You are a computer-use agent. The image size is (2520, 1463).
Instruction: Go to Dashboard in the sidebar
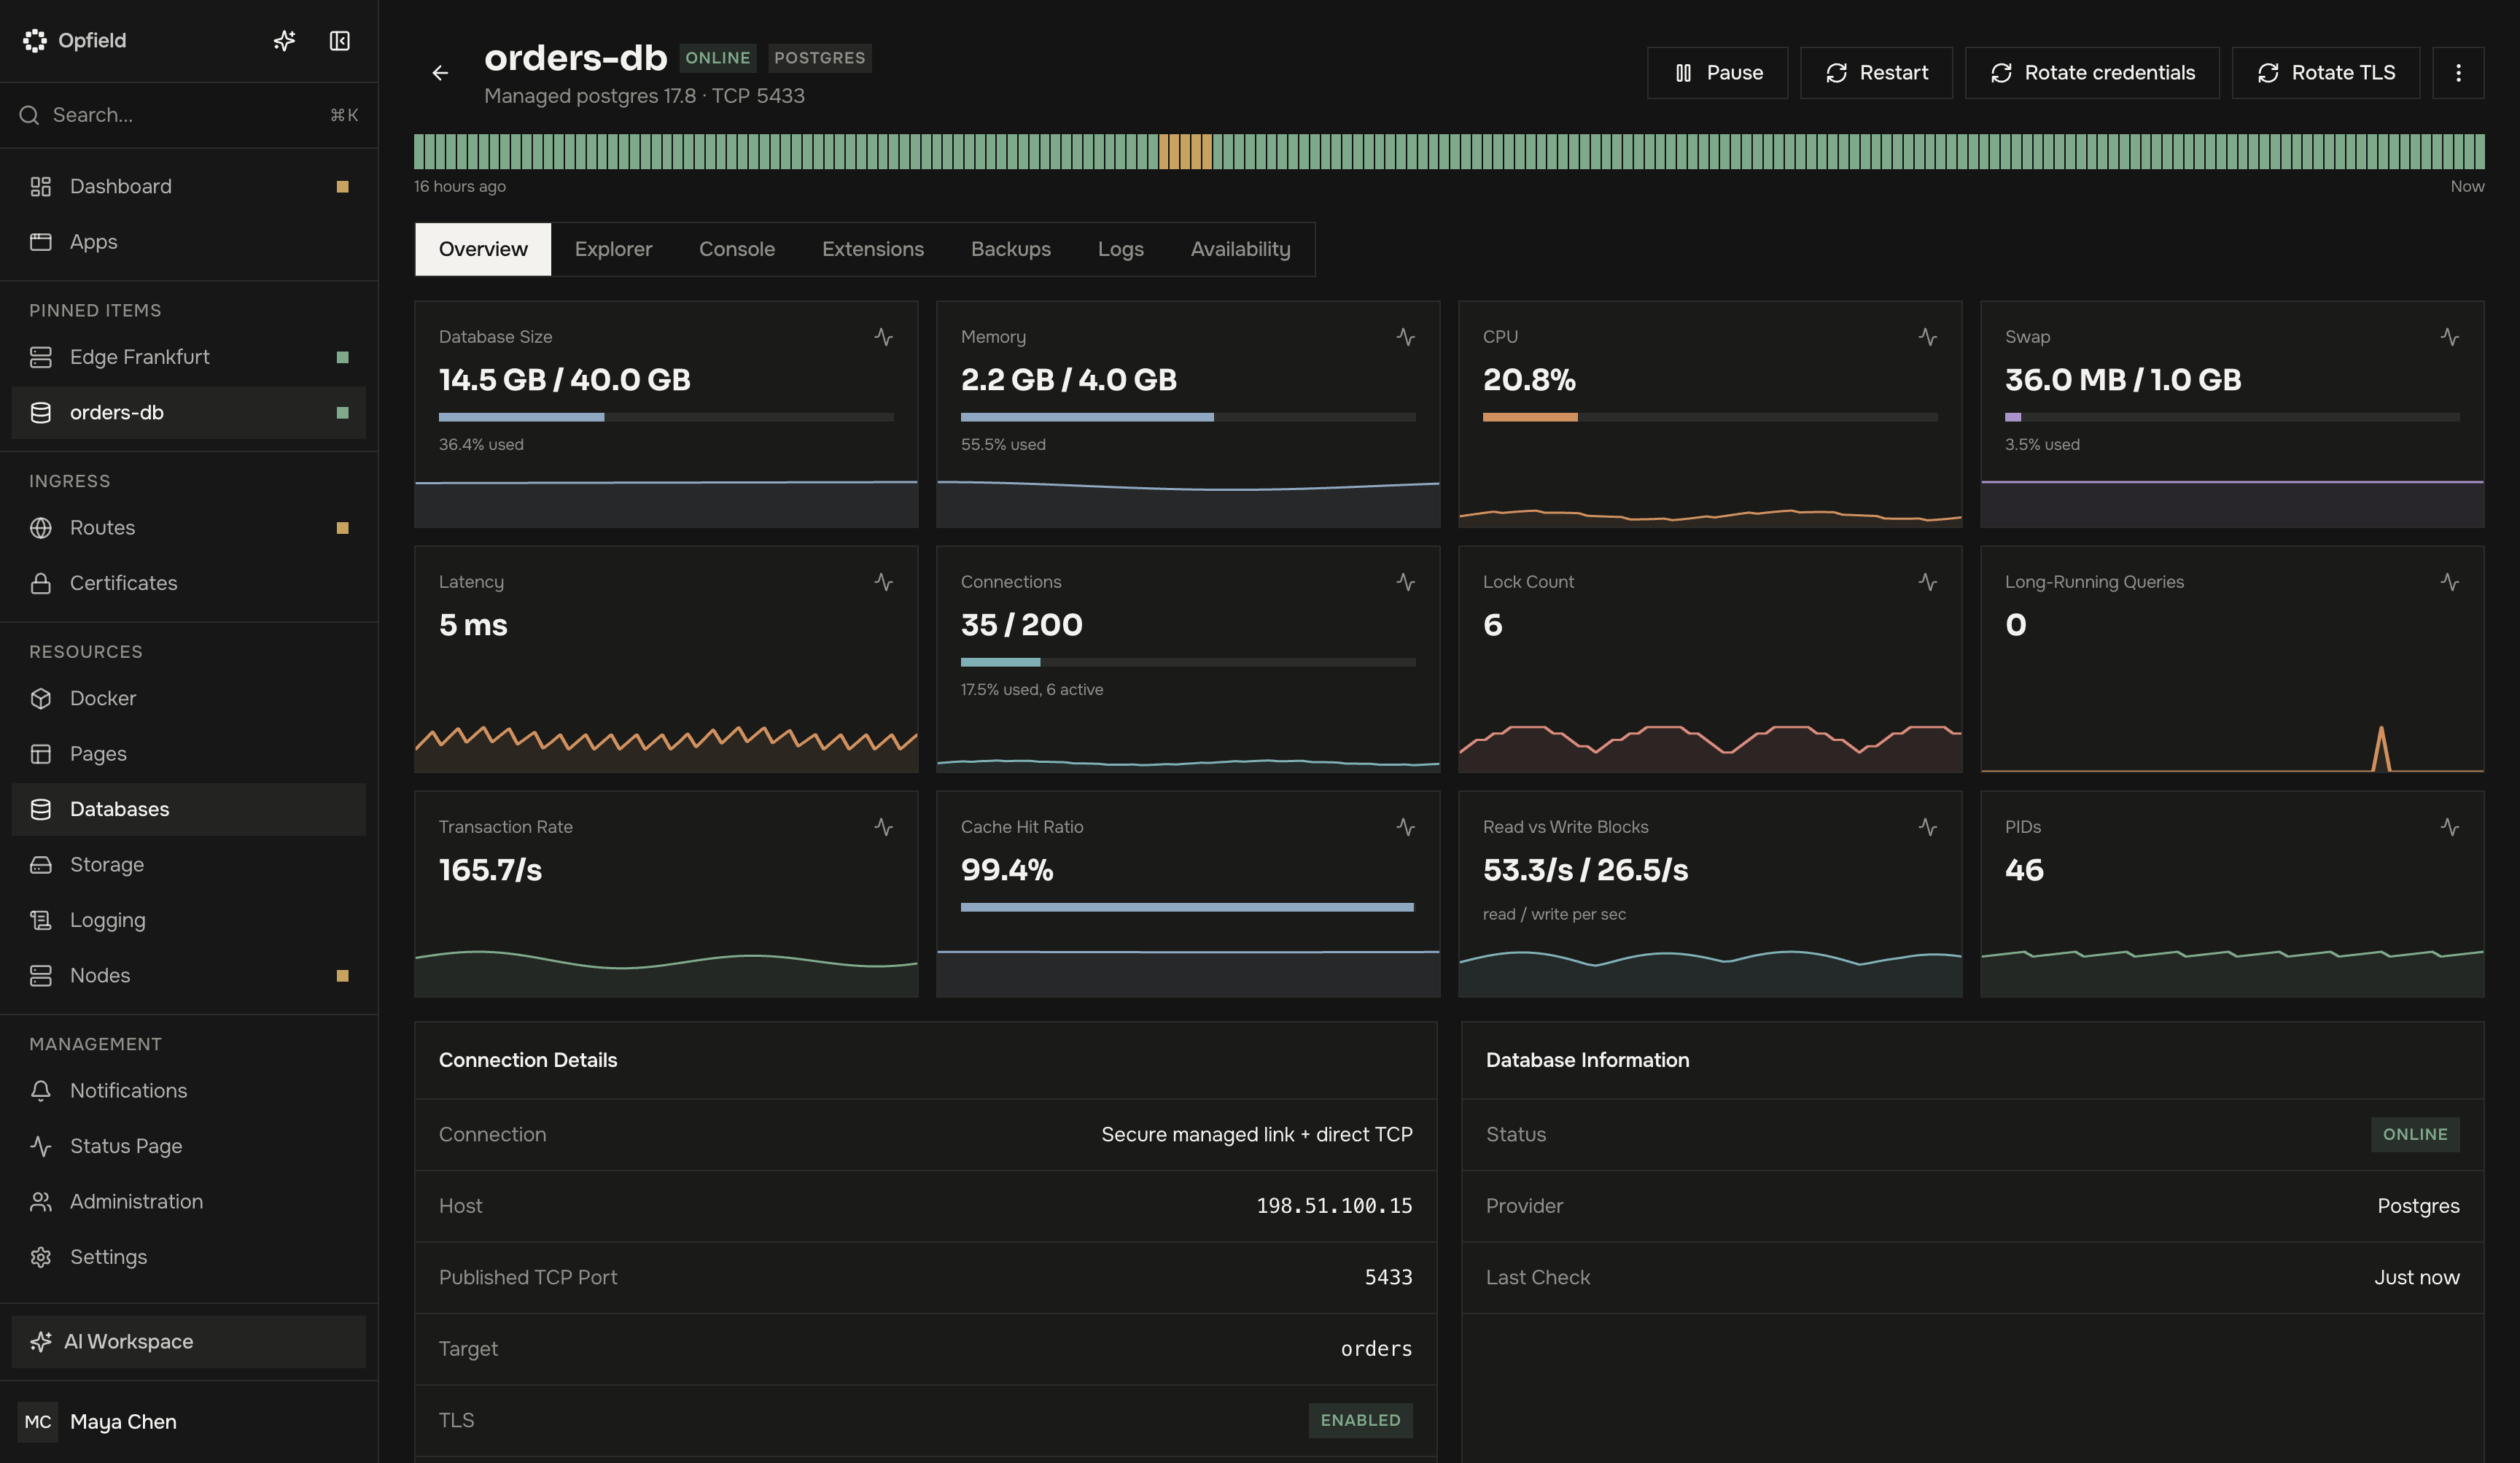pos(188,186)
